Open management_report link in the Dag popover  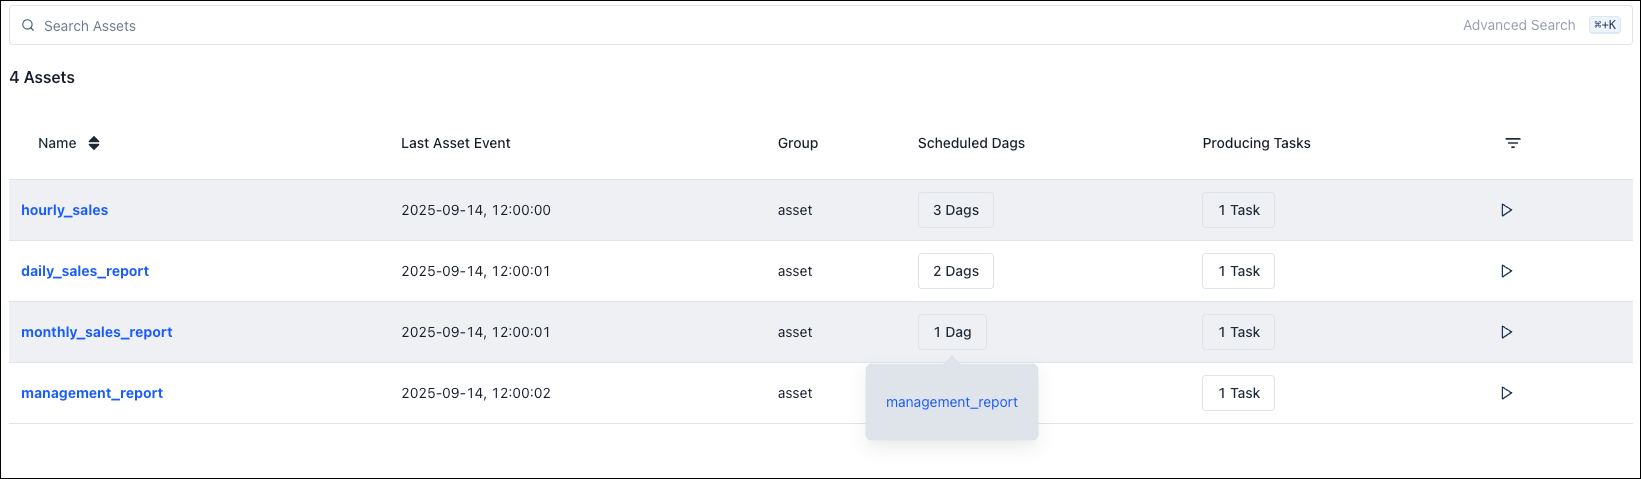point(951,402)
